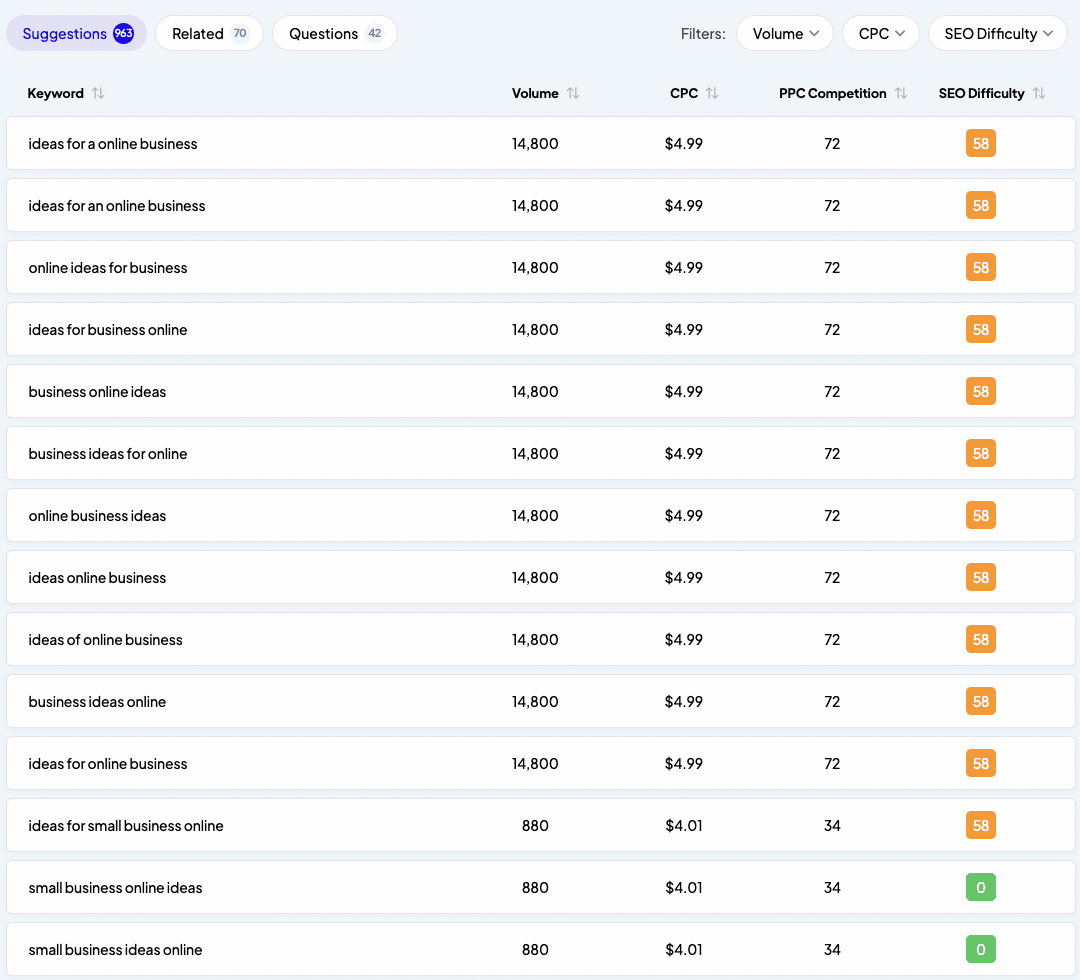Viewport: 1080px width, 980px height.
Task: Sort by Keyword using the sort arrows
Action: (x=98, y=93)
